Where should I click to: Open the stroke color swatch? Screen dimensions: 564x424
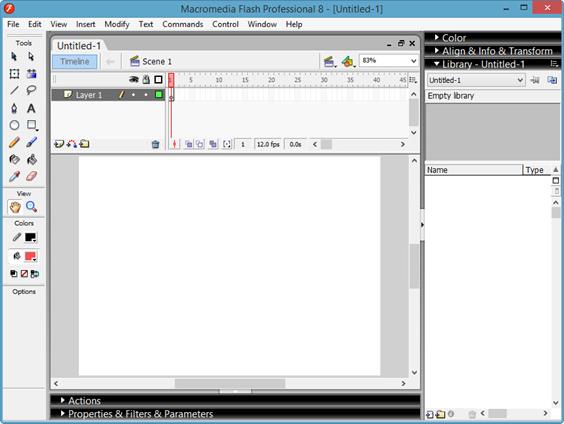point(30,237)
